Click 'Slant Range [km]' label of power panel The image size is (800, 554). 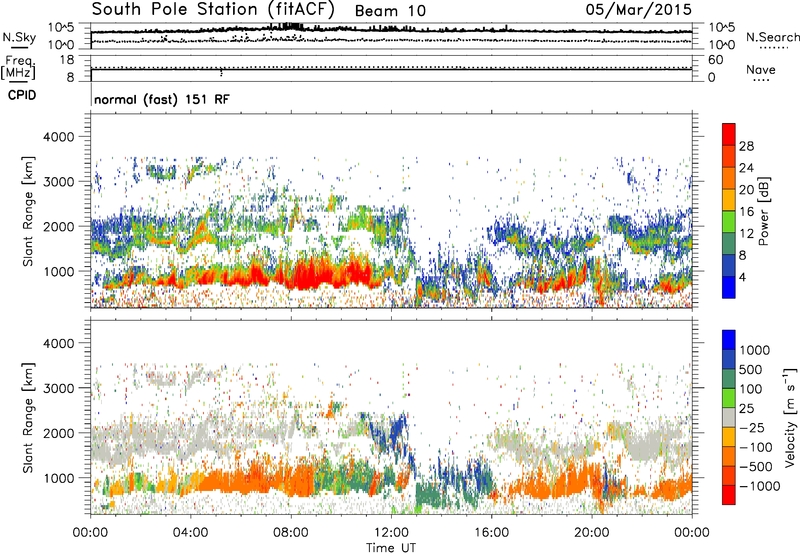click(x=28, y=211)
